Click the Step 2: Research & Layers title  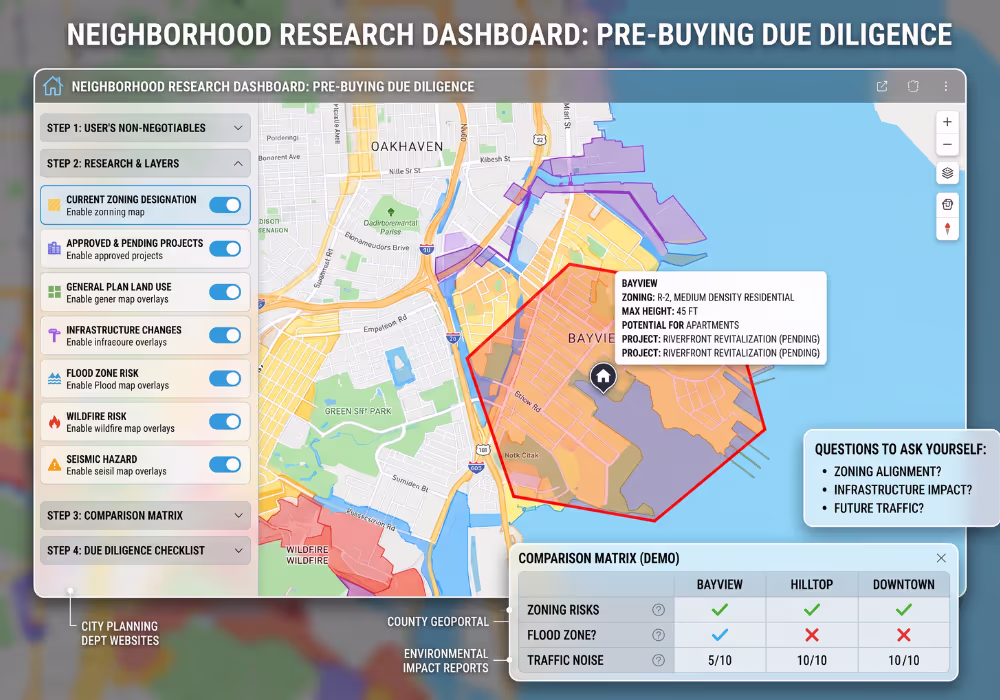point(113,164)
